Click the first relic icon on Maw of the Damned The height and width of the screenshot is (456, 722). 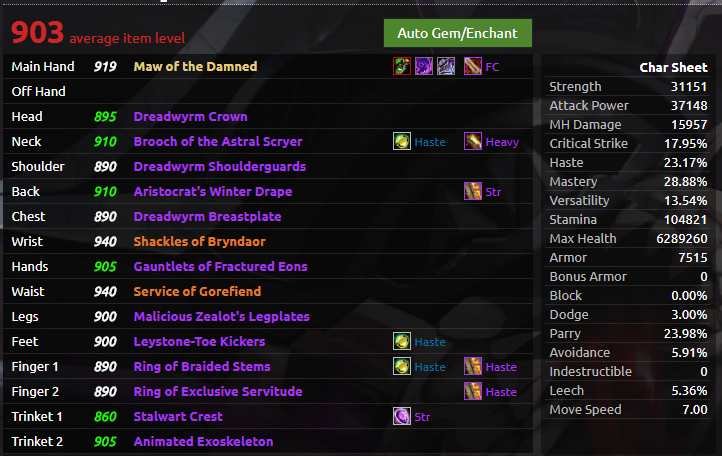402,66
